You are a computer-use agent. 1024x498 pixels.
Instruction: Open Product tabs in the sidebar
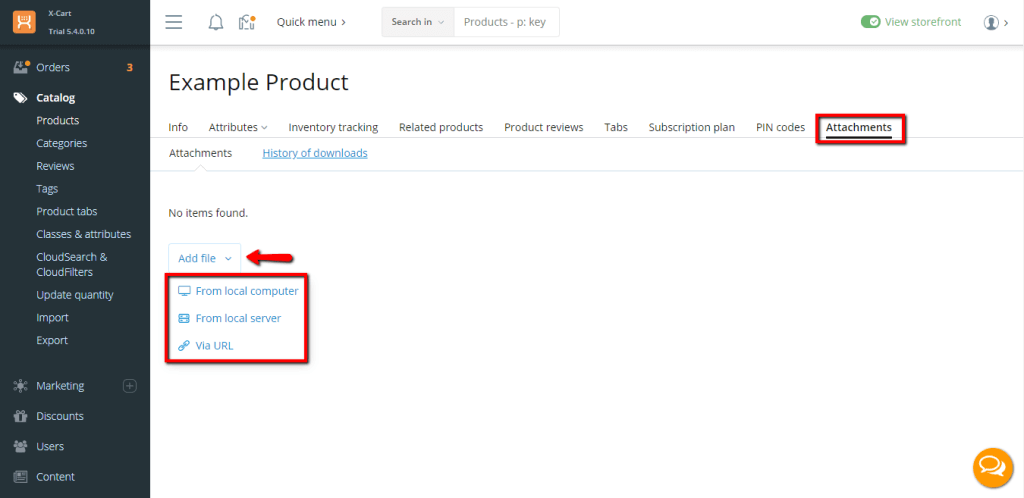pos(67,211)
